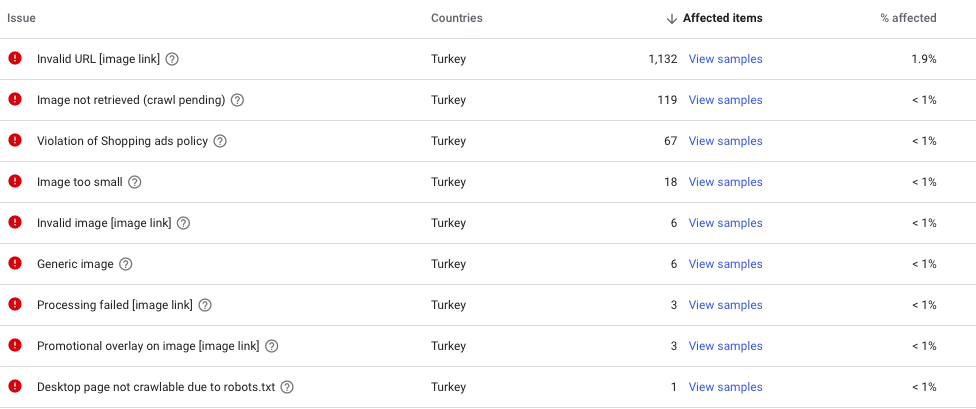Open help for Desktop page not crawlable issue
This screenshot has width=976, height=409.
[287, 387]
